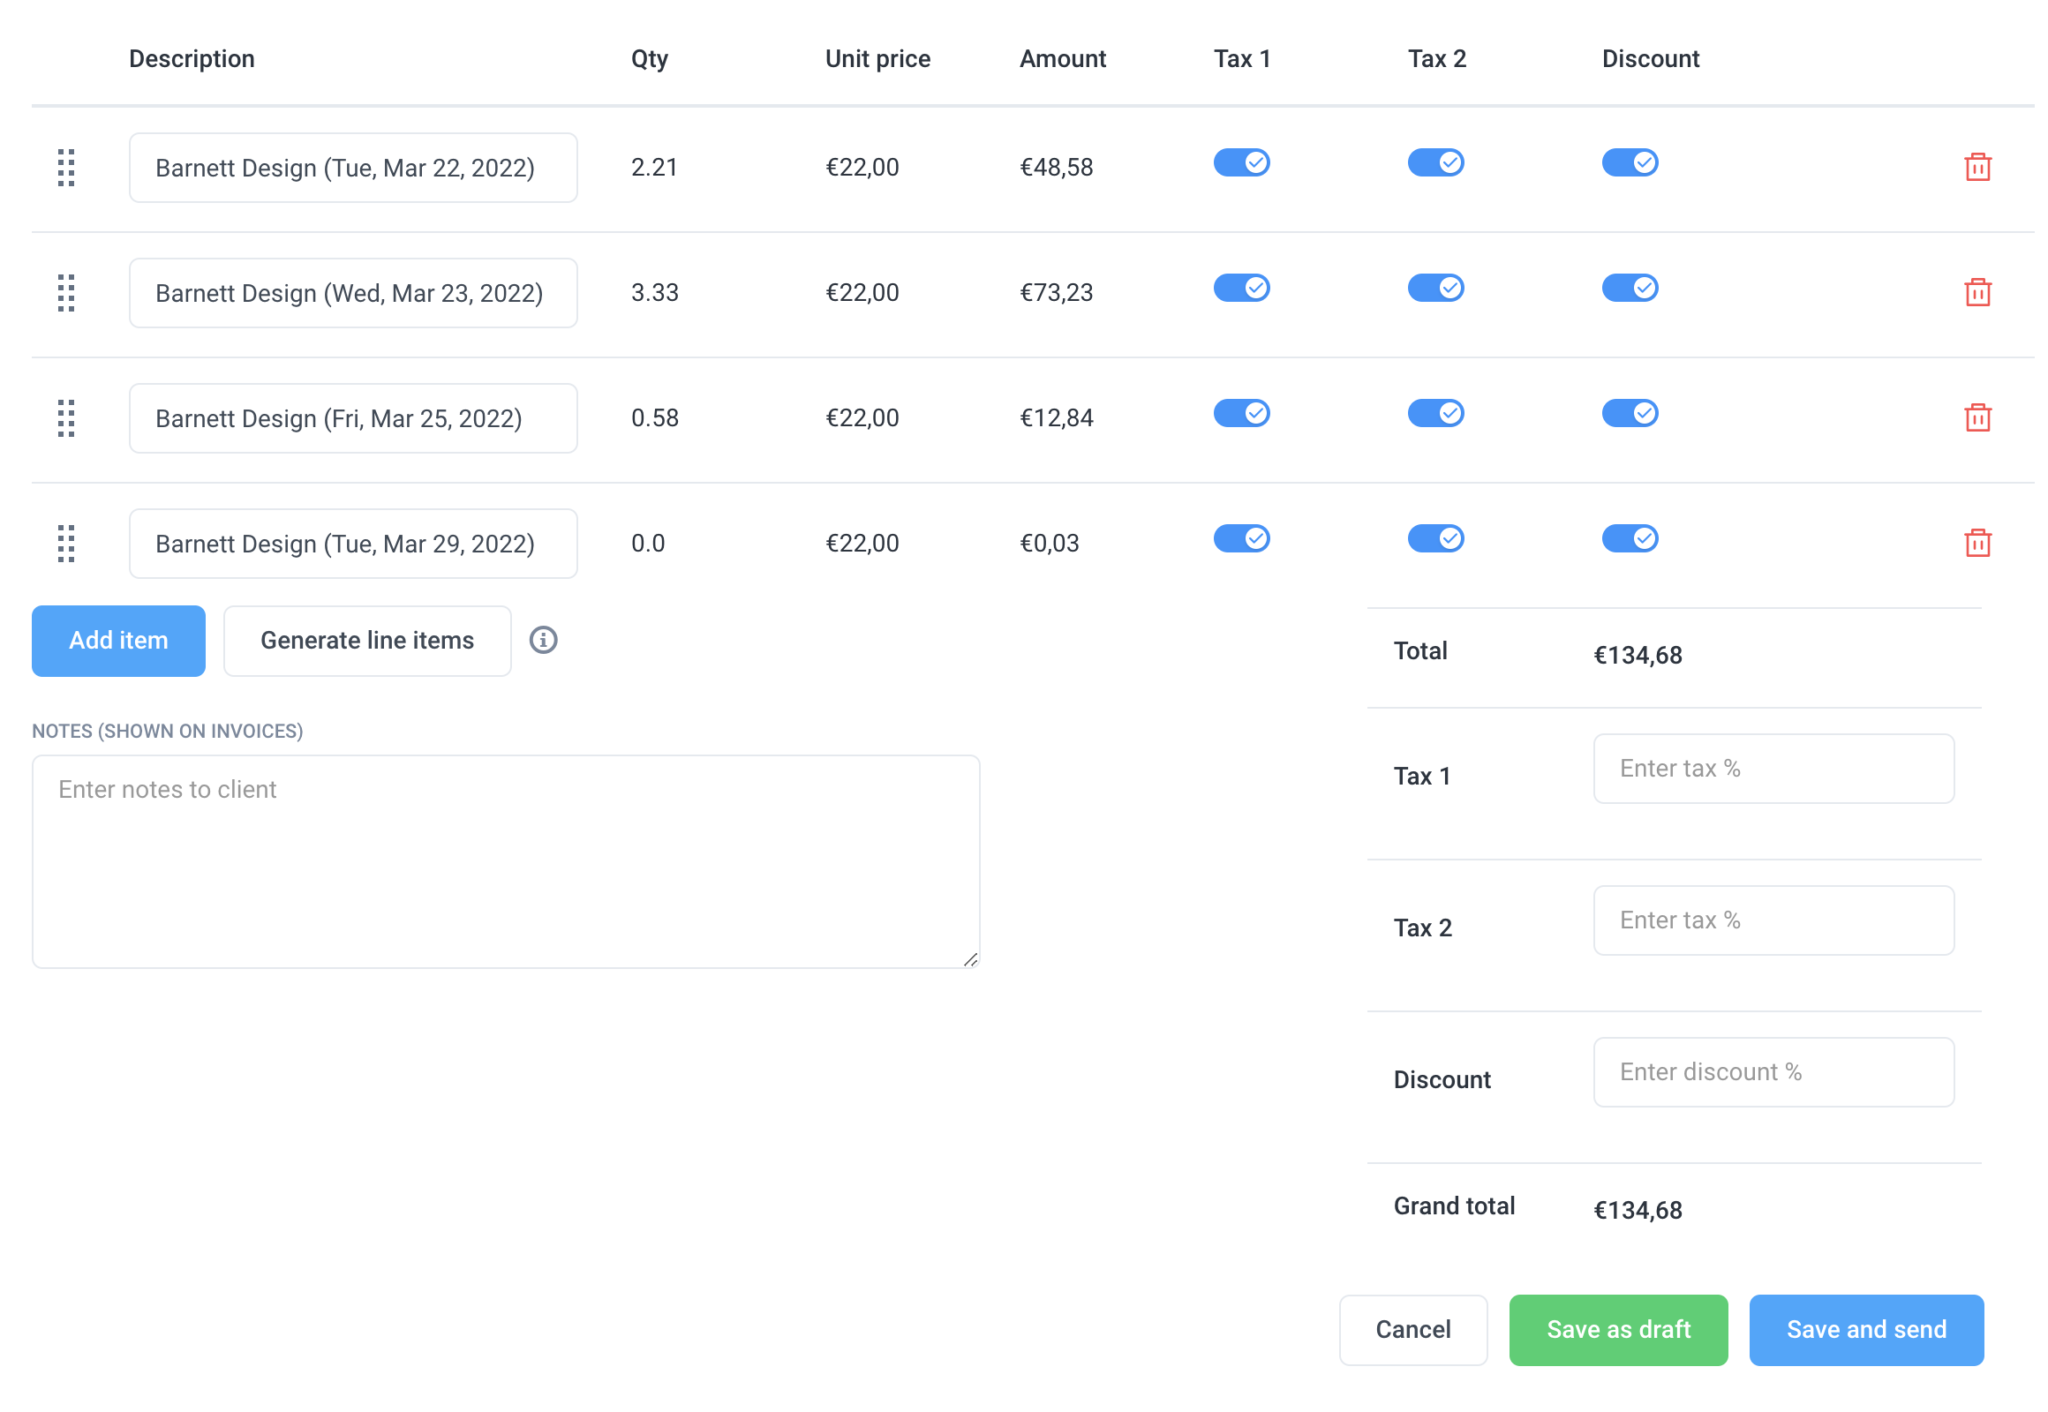Viewport: 2048px width, 1412px height.
Task: Grab the drag handle of the Mar 23 row
Action: [x=66, y=293]
